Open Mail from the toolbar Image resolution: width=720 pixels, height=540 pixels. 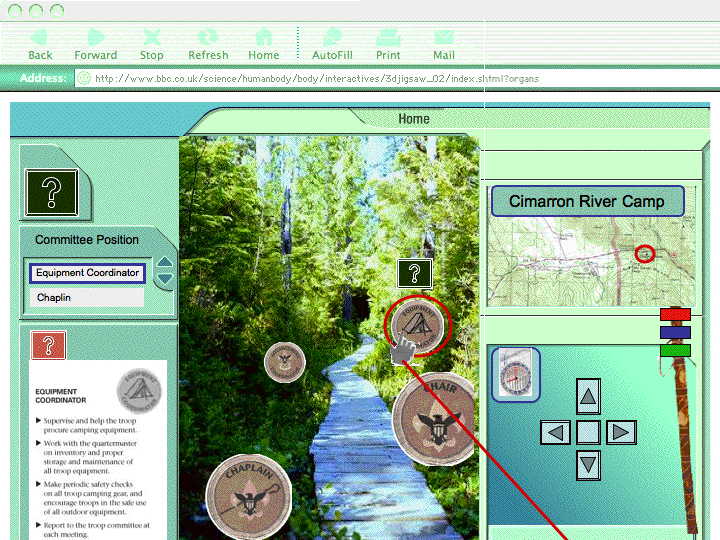click(444, 44)
